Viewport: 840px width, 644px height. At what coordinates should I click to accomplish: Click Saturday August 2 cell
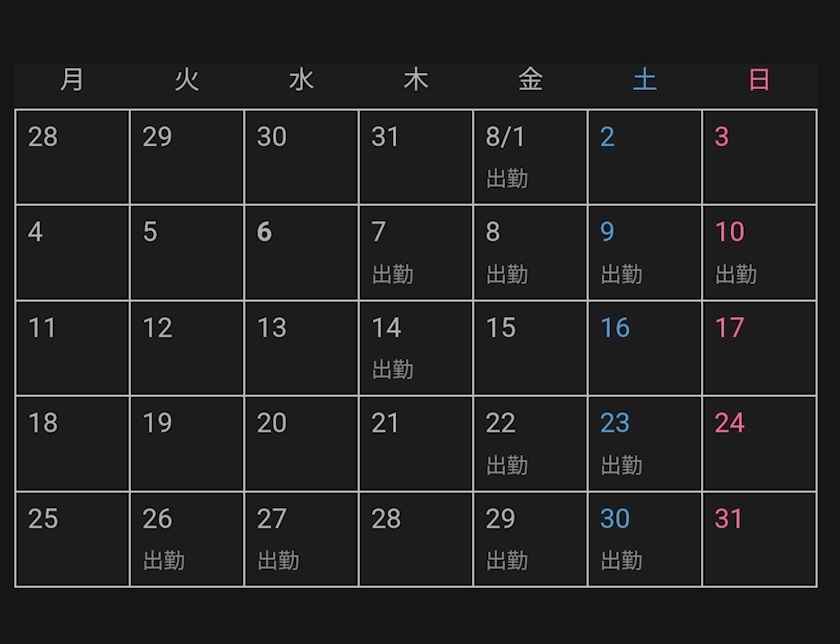tap(644, 157)
